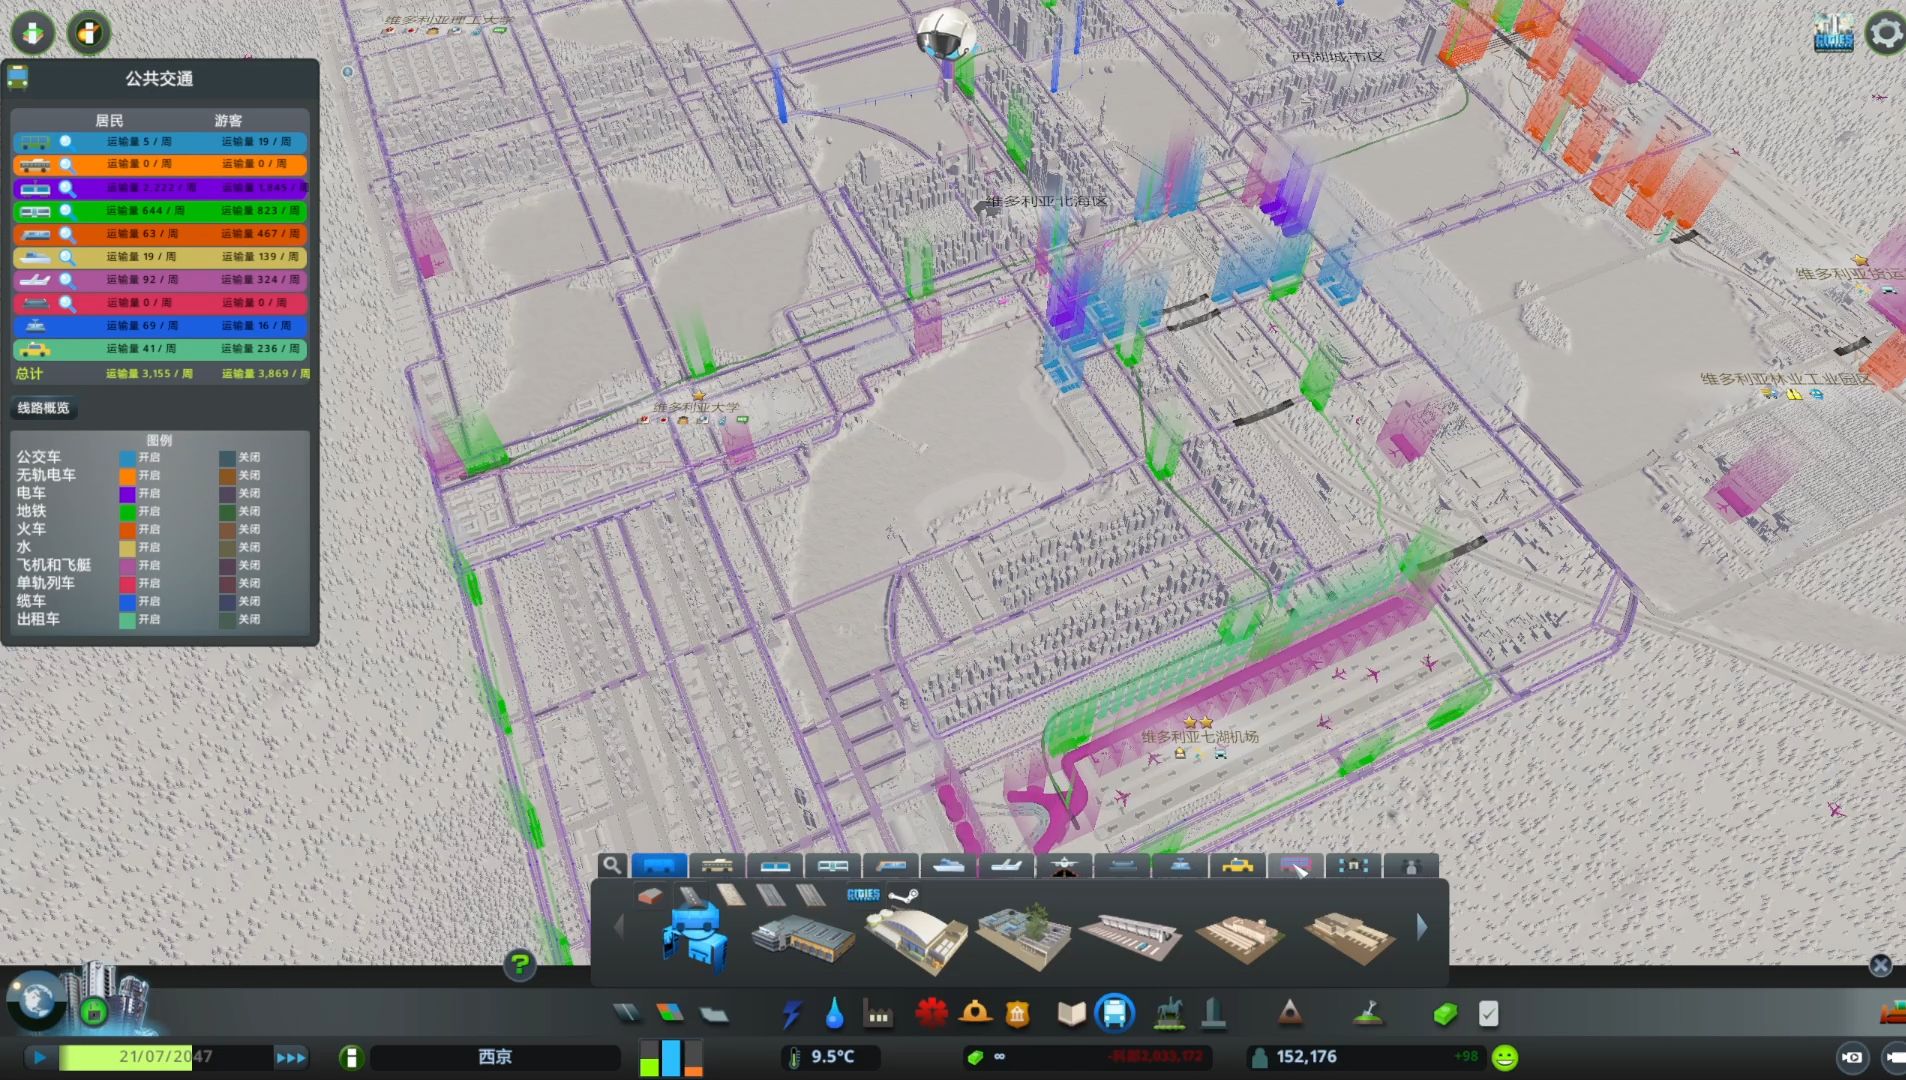Viewport: 1906px width, 1080px height.
Task: Click the magnifier in the red monorail row
Action: 67,303
